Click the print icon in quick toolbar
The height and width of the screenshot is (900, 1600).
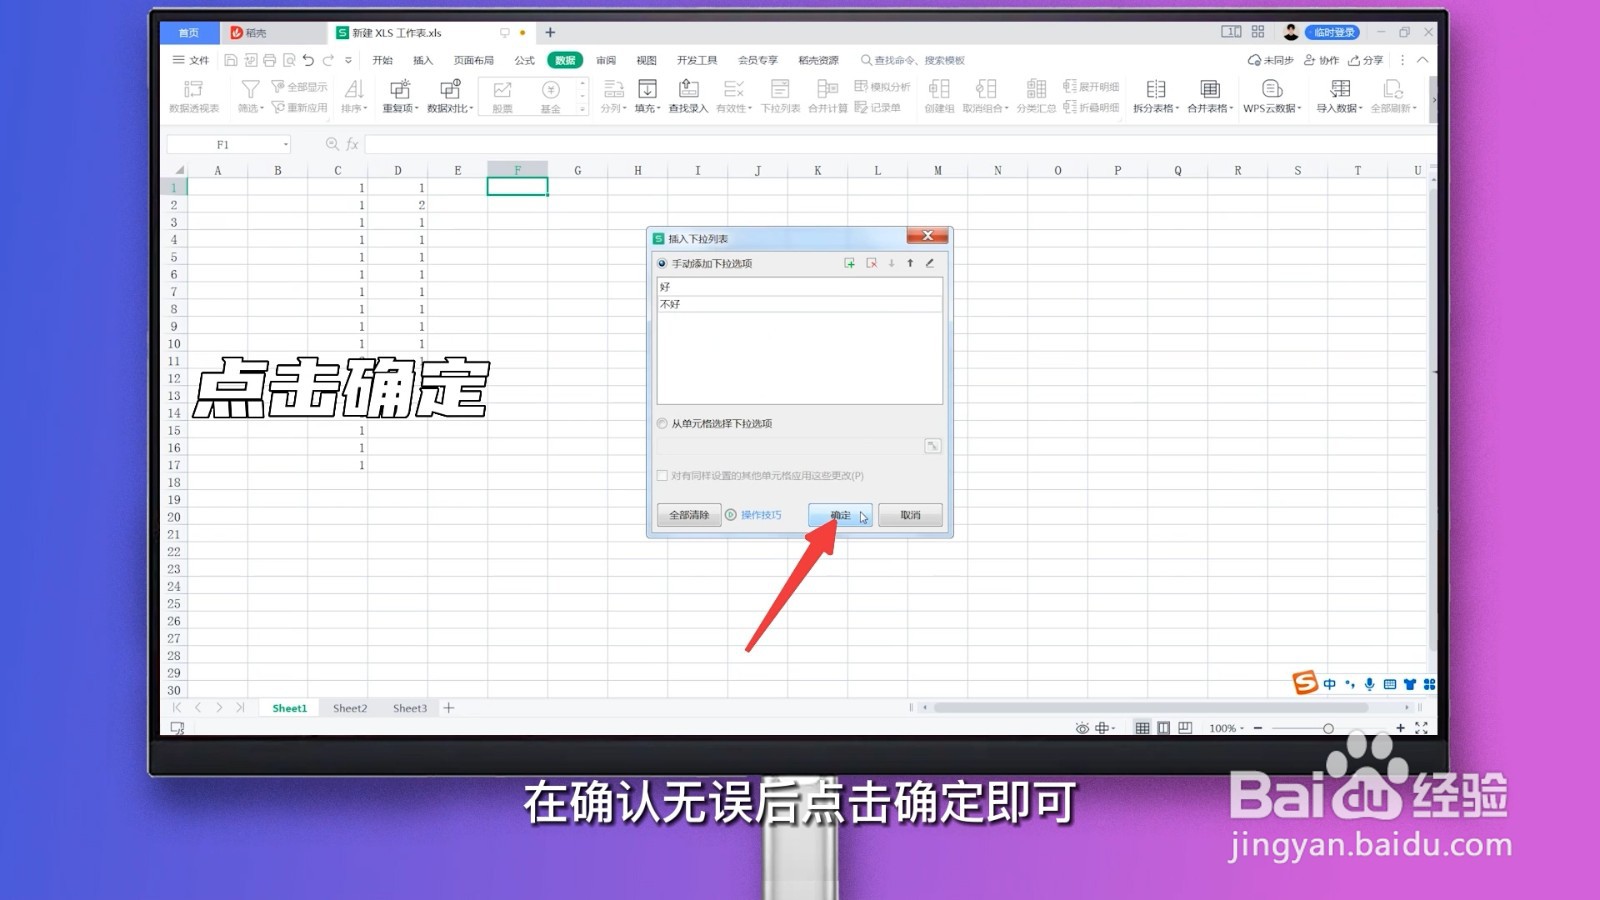[269, 60]
